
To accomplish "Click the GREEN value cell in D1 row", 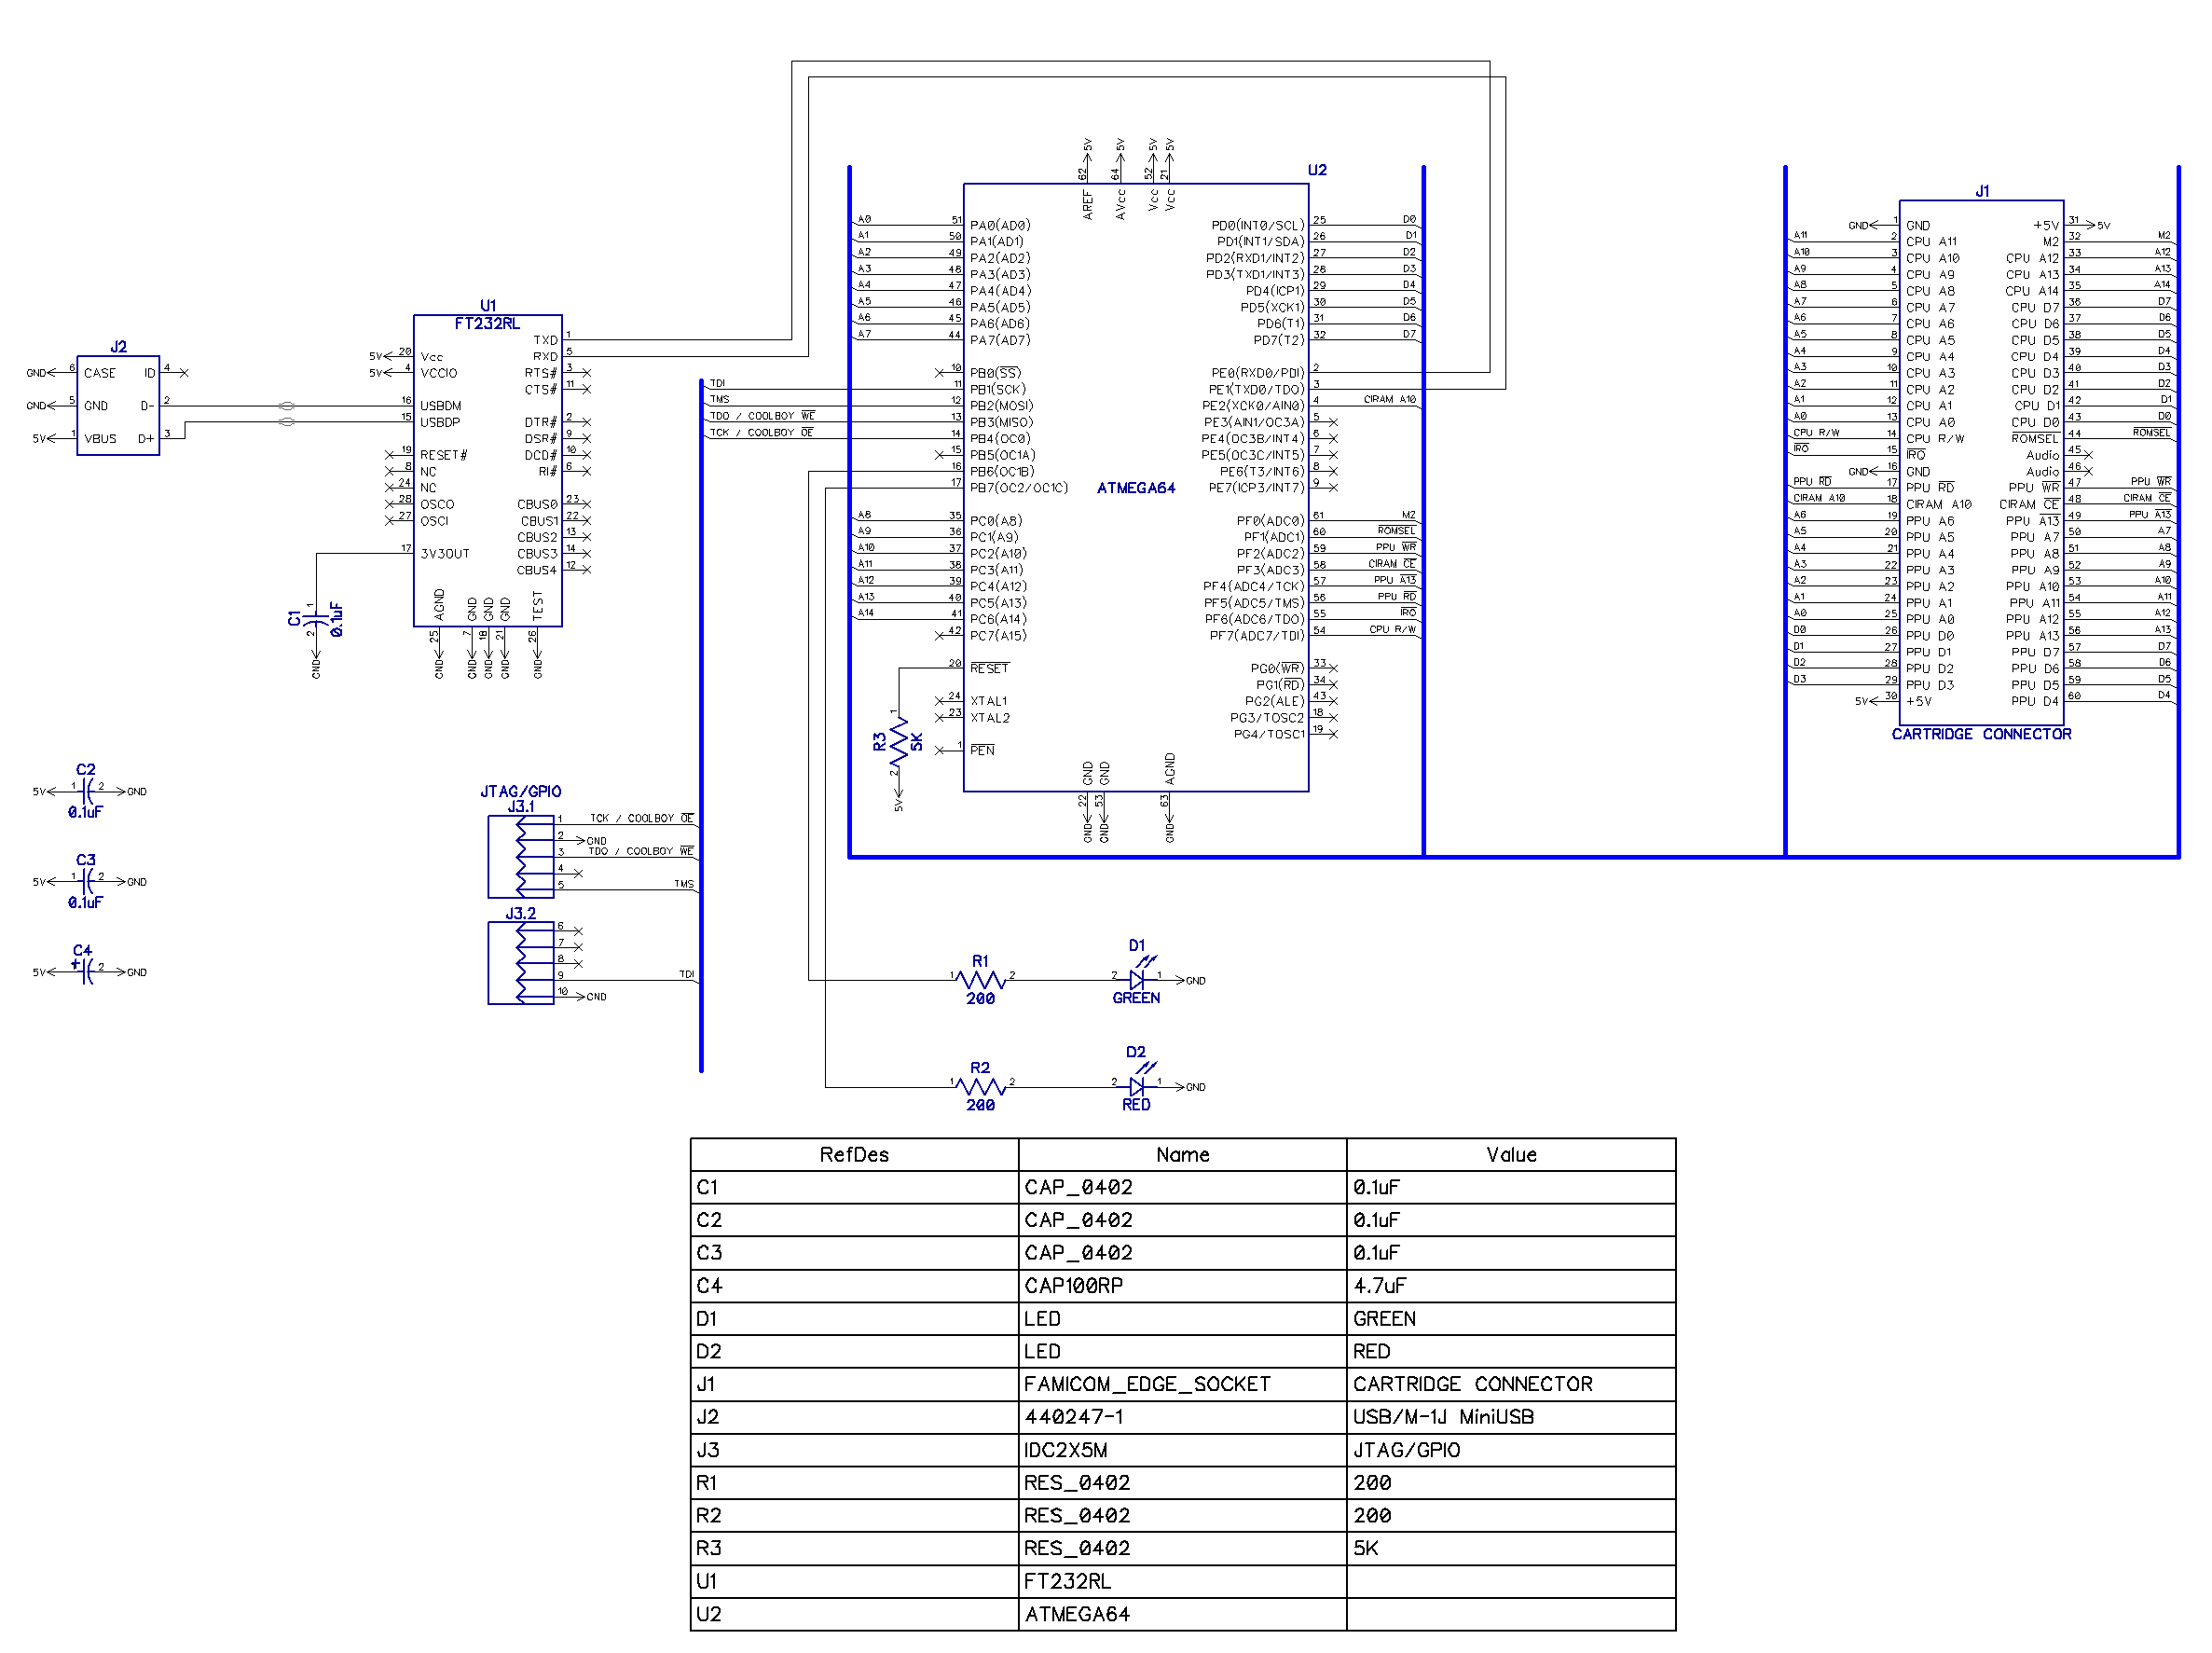I will pyautogui.click(x=1511, y=1318).
